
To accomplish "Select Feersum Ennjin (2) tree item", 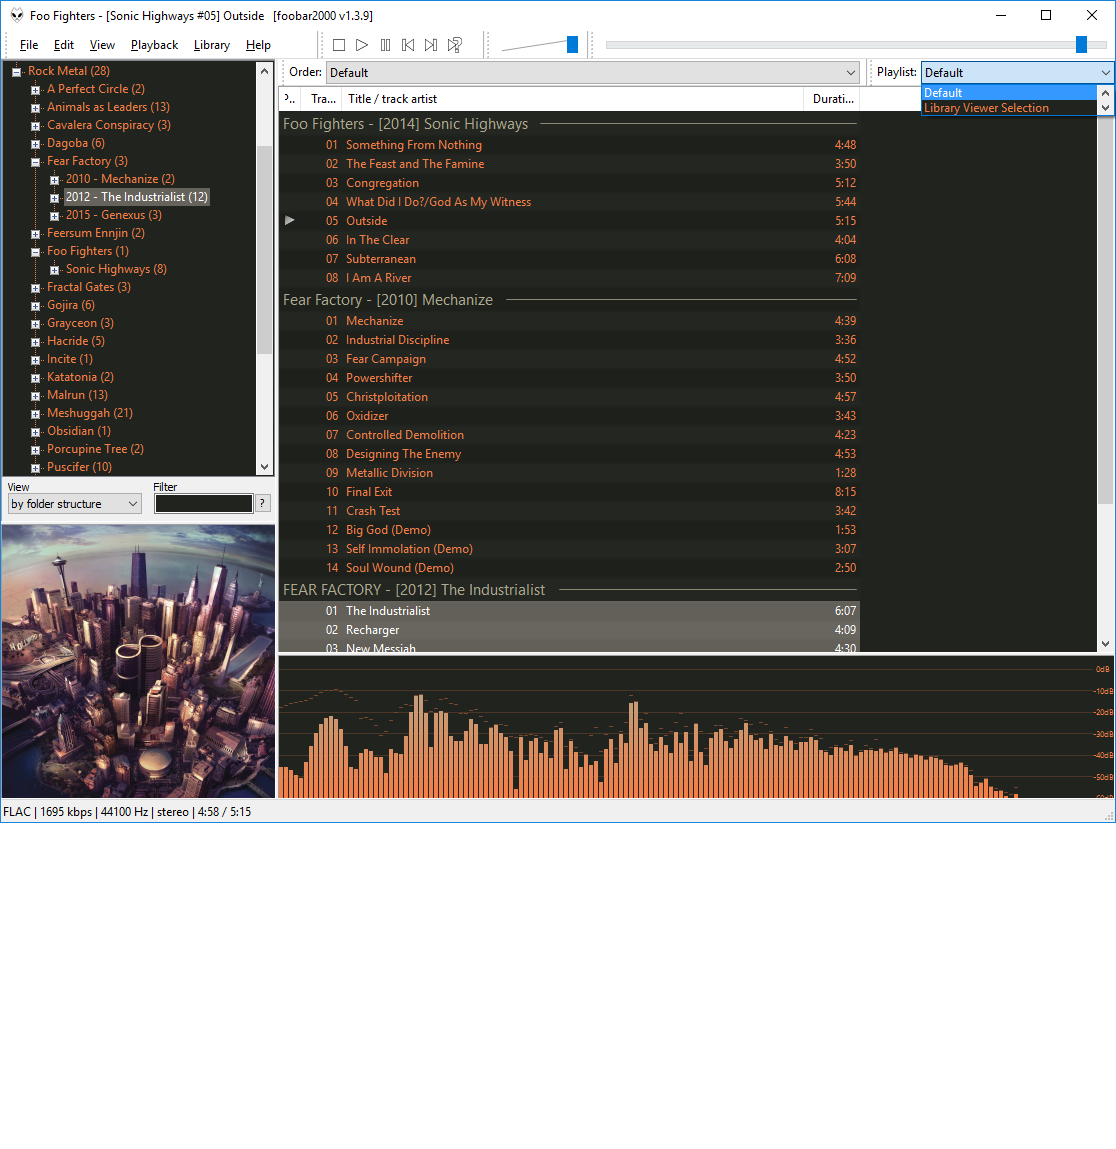I will (x=96, y=233).
